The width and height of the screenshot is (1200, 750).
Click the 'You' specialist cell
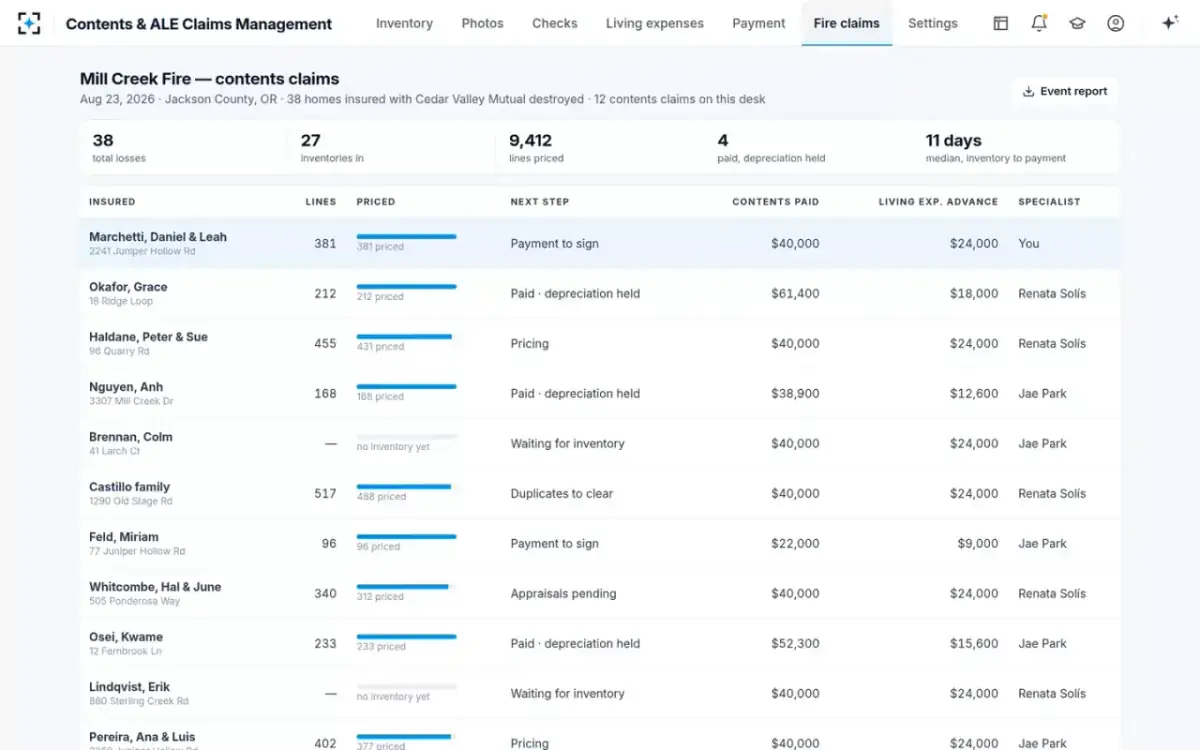[1029, 244]
